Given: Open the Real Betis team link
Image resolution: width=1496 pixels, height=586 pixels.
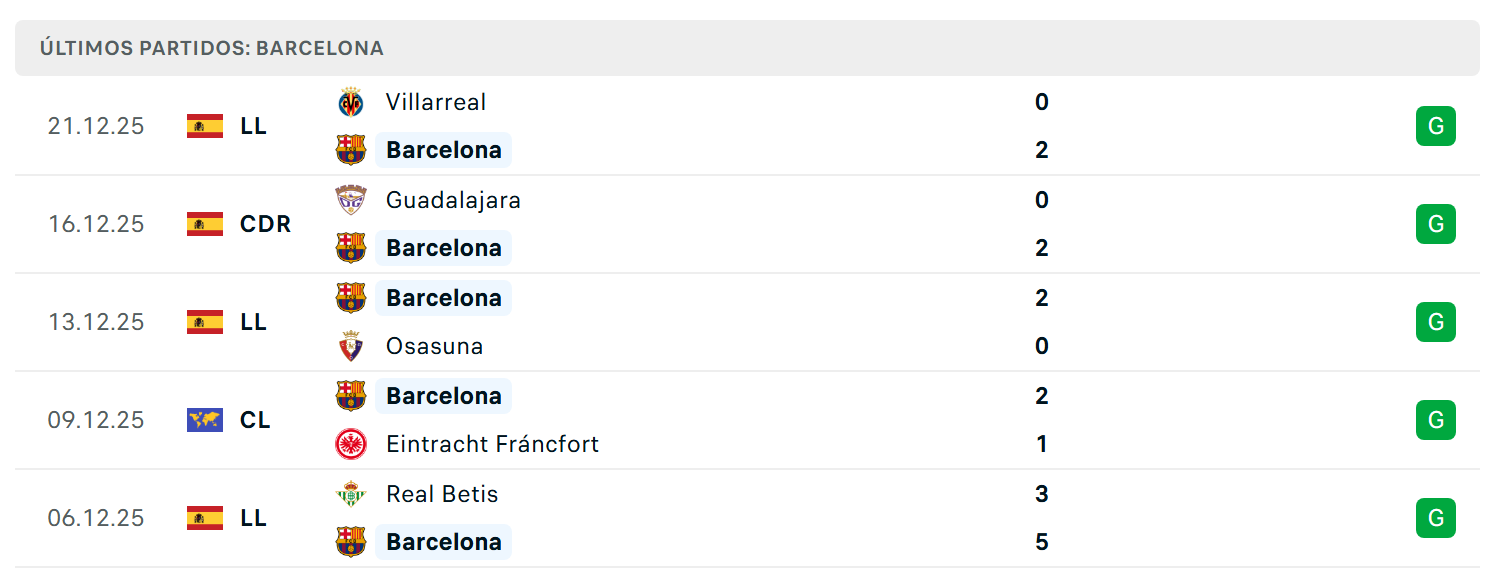Looking at the screenshot, I should pos(442,494).
